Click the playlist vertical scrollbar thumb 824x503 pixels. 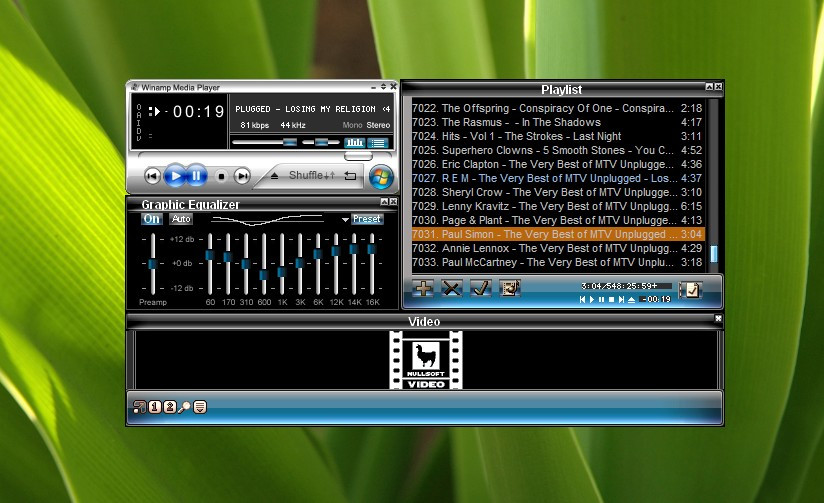click(714, 253)
